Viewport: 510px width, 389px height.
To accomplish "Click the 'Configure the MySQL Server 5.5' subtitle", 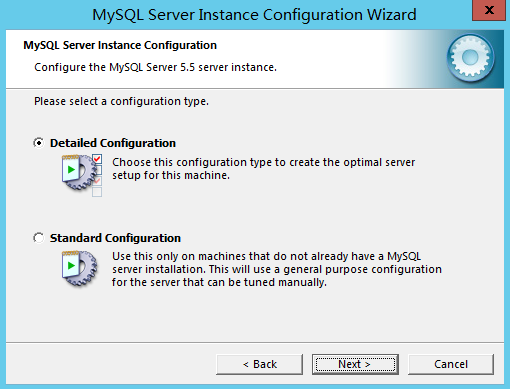I will (x=155, y=67).
